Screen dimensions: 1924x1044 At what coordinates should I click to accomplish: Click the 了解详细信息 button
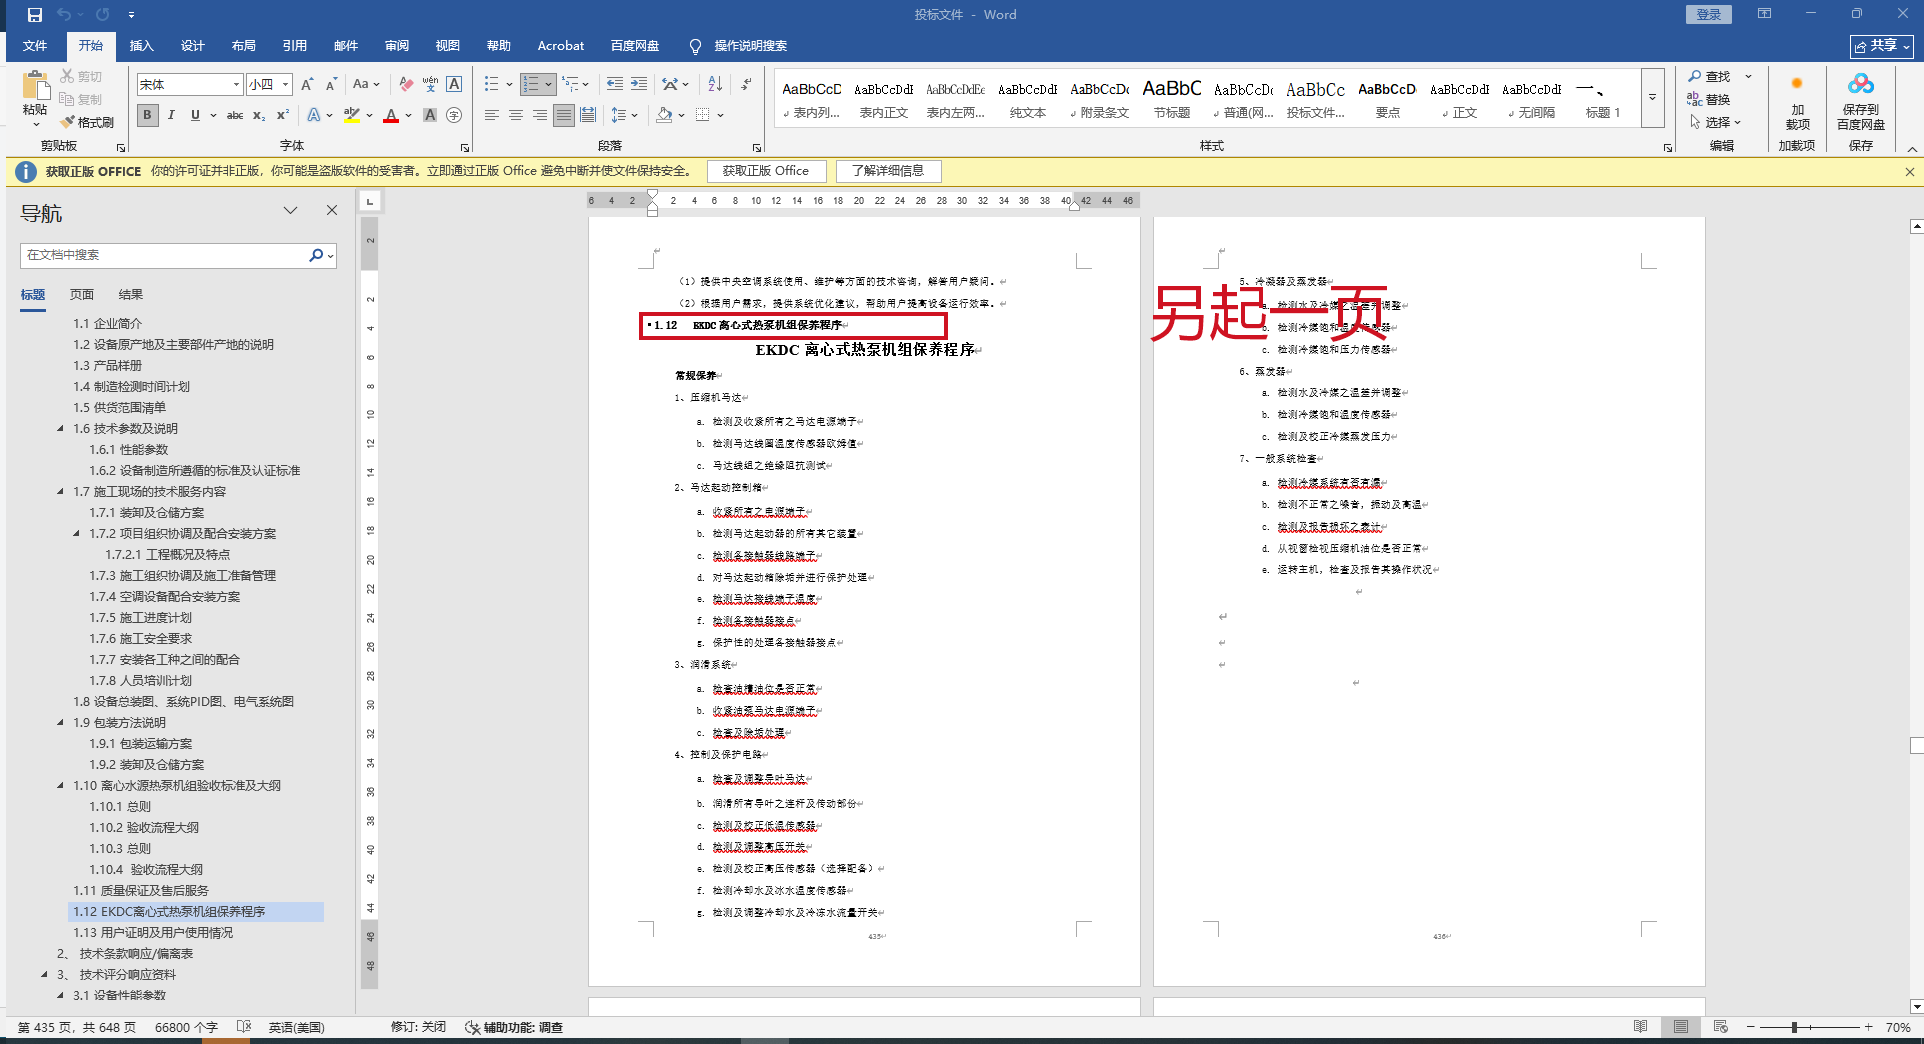tap(888, 171)
